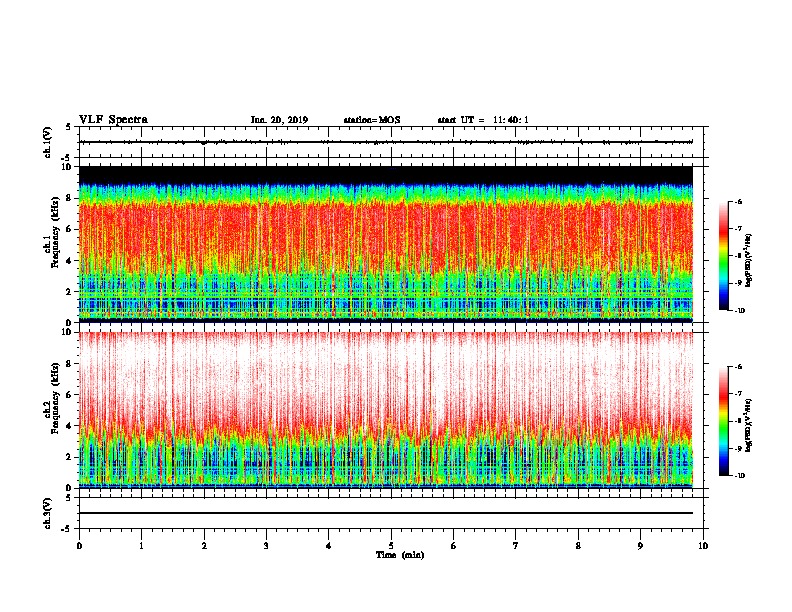
Task: Click the "0" tick on time axis
Action: (79, 546)
